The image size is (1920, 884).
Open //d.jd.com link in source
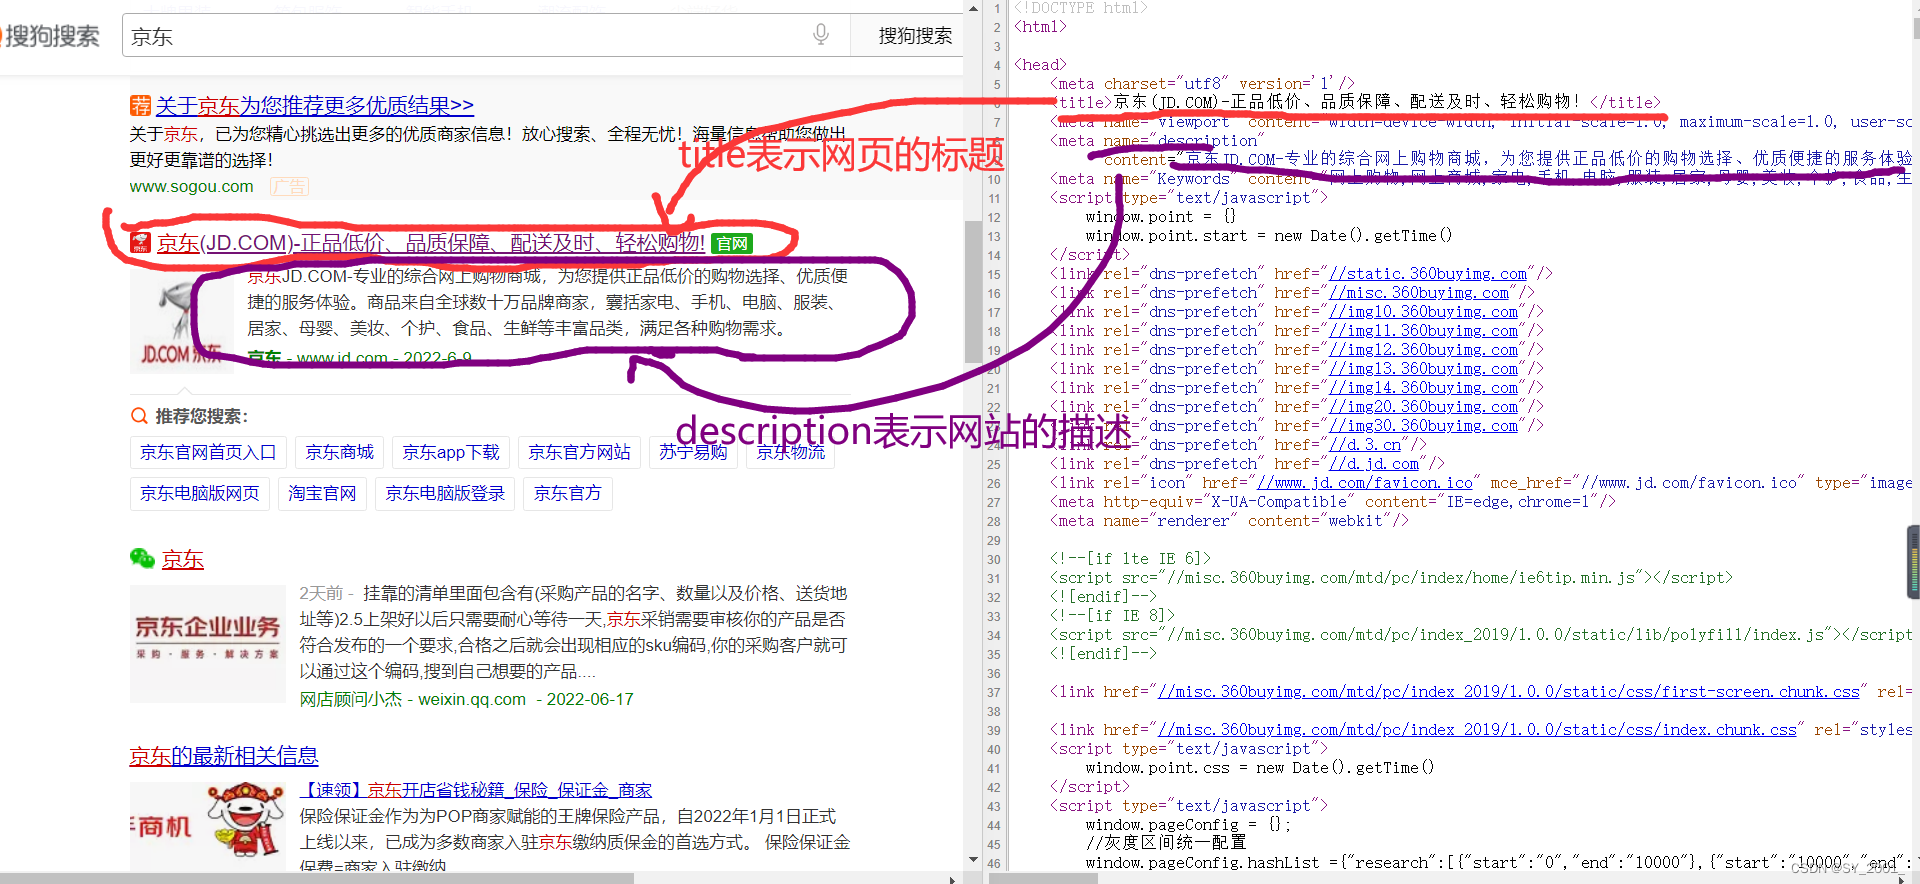coord(1374,464)
